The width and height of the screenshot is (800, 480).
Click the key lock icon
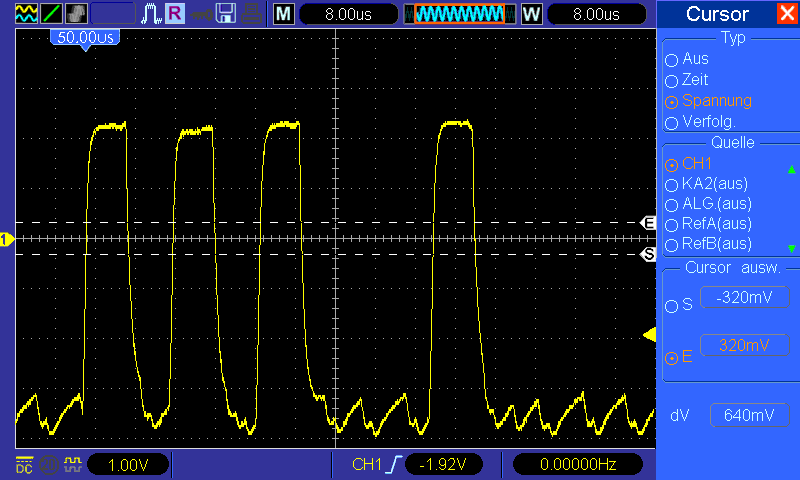(202, 14)
